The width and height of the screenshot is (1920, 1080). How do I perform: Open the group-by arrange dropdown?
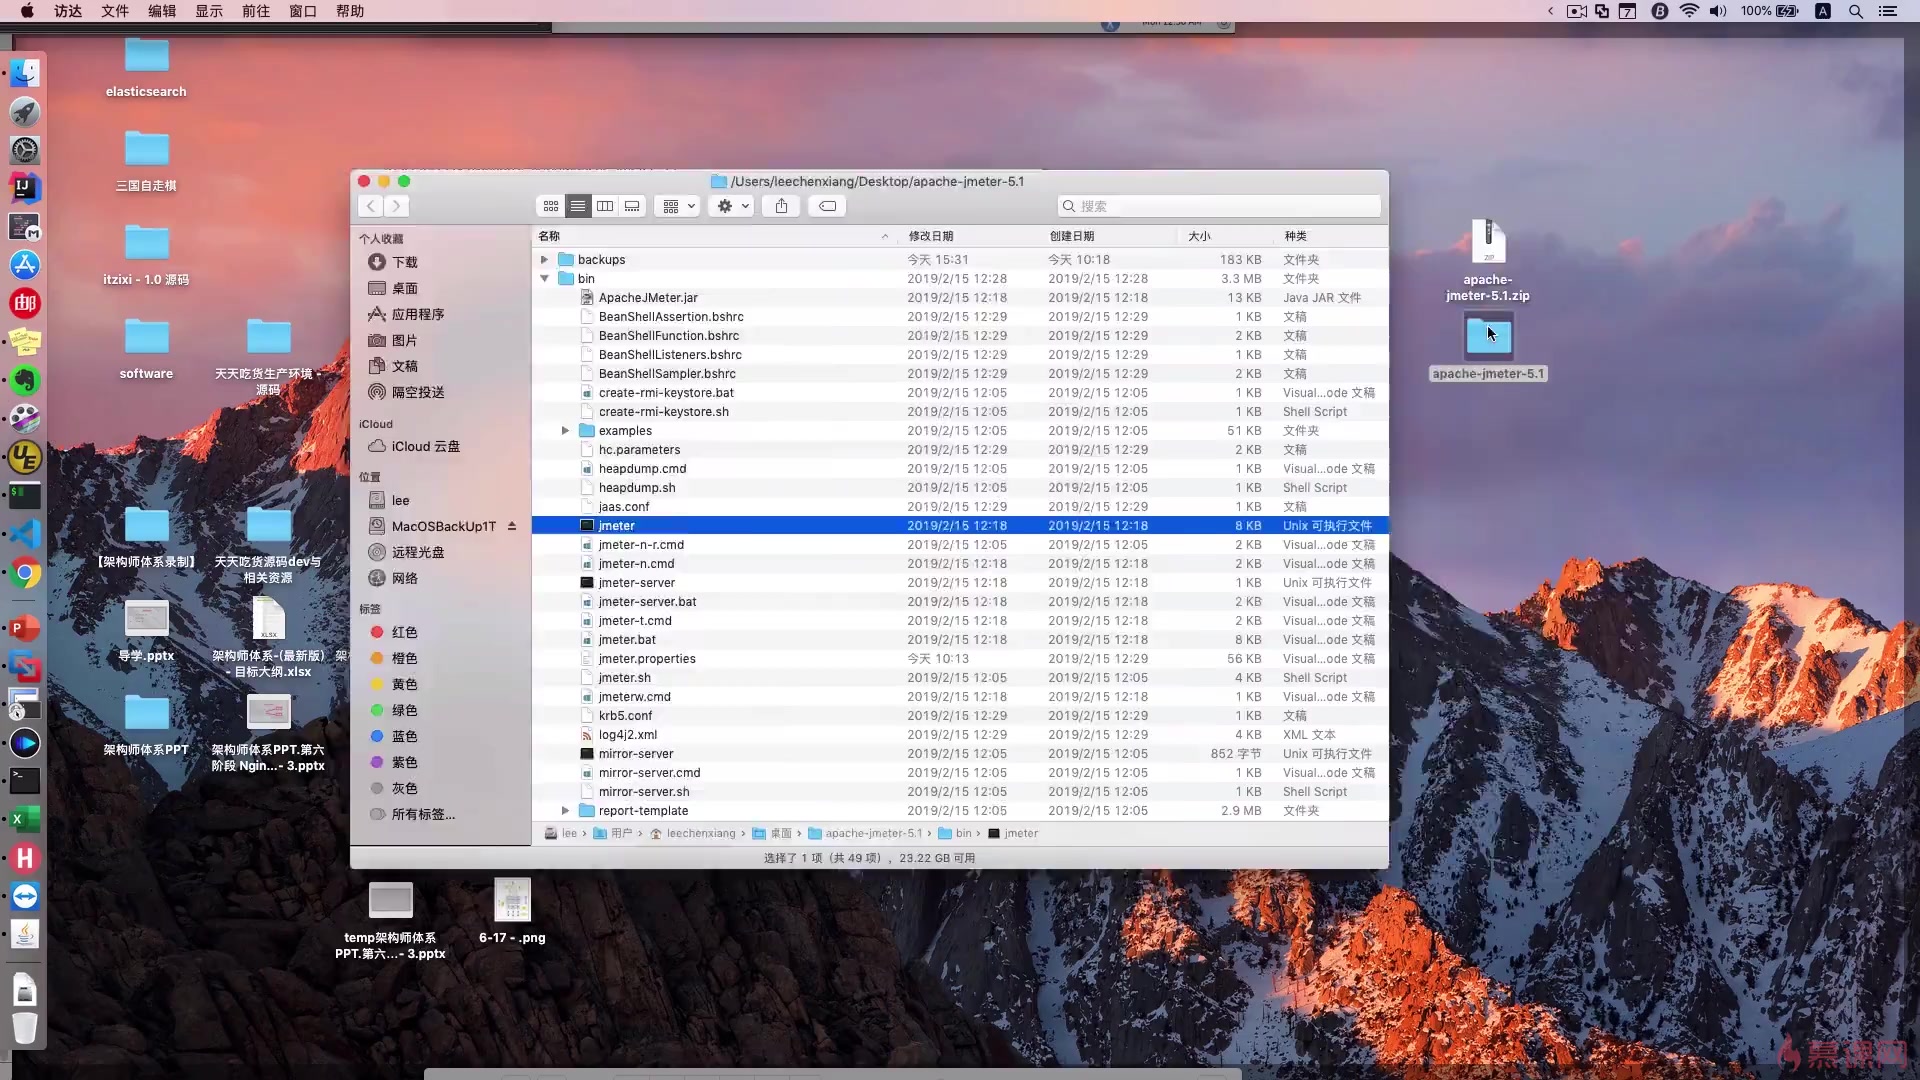(678, 206)
